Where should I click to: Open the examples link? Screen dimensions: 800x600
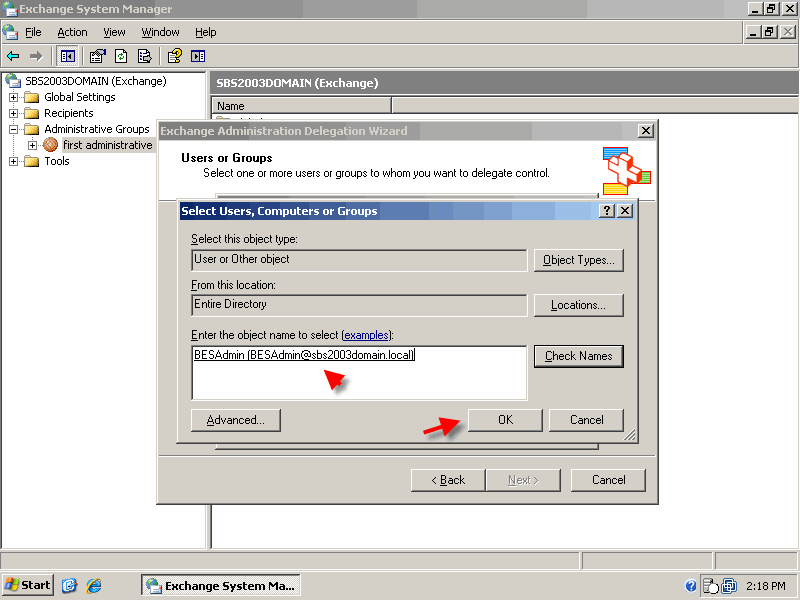pos(366,335)
